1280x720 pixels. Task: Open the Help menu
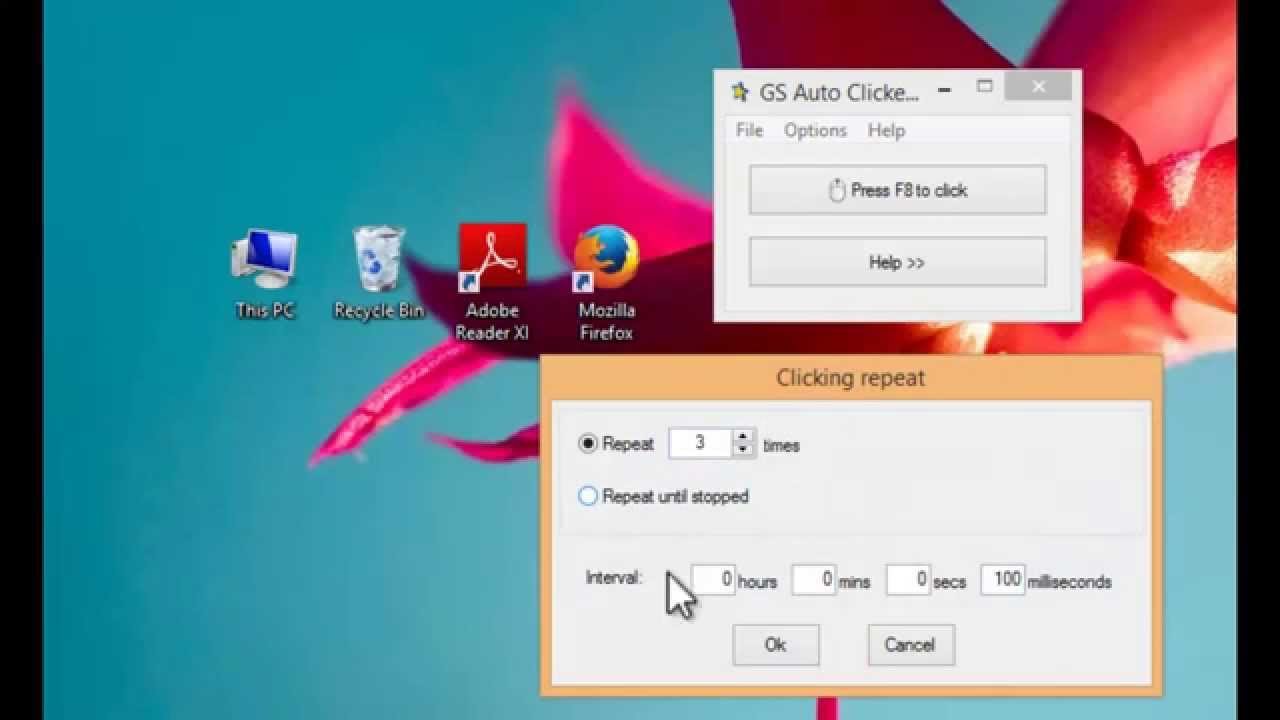tap(886, 130)
